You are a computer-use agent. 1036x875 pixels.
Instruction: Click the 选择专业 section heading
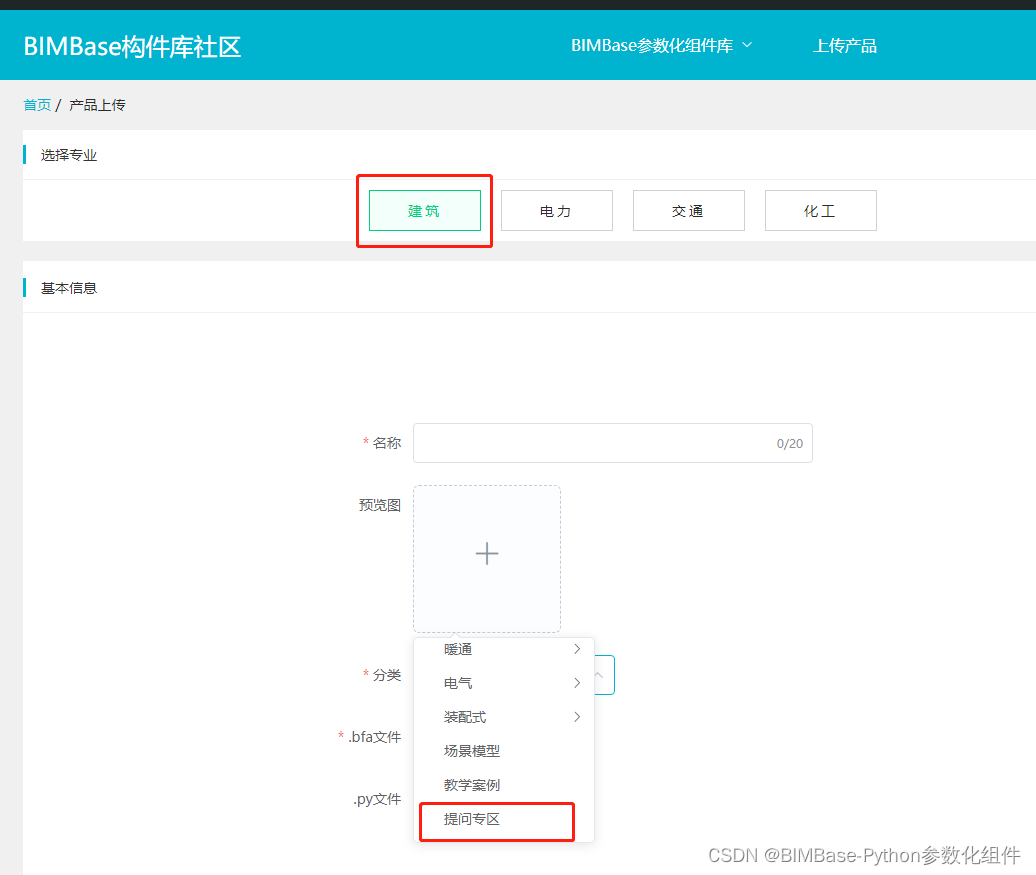(x=69, y=155)
